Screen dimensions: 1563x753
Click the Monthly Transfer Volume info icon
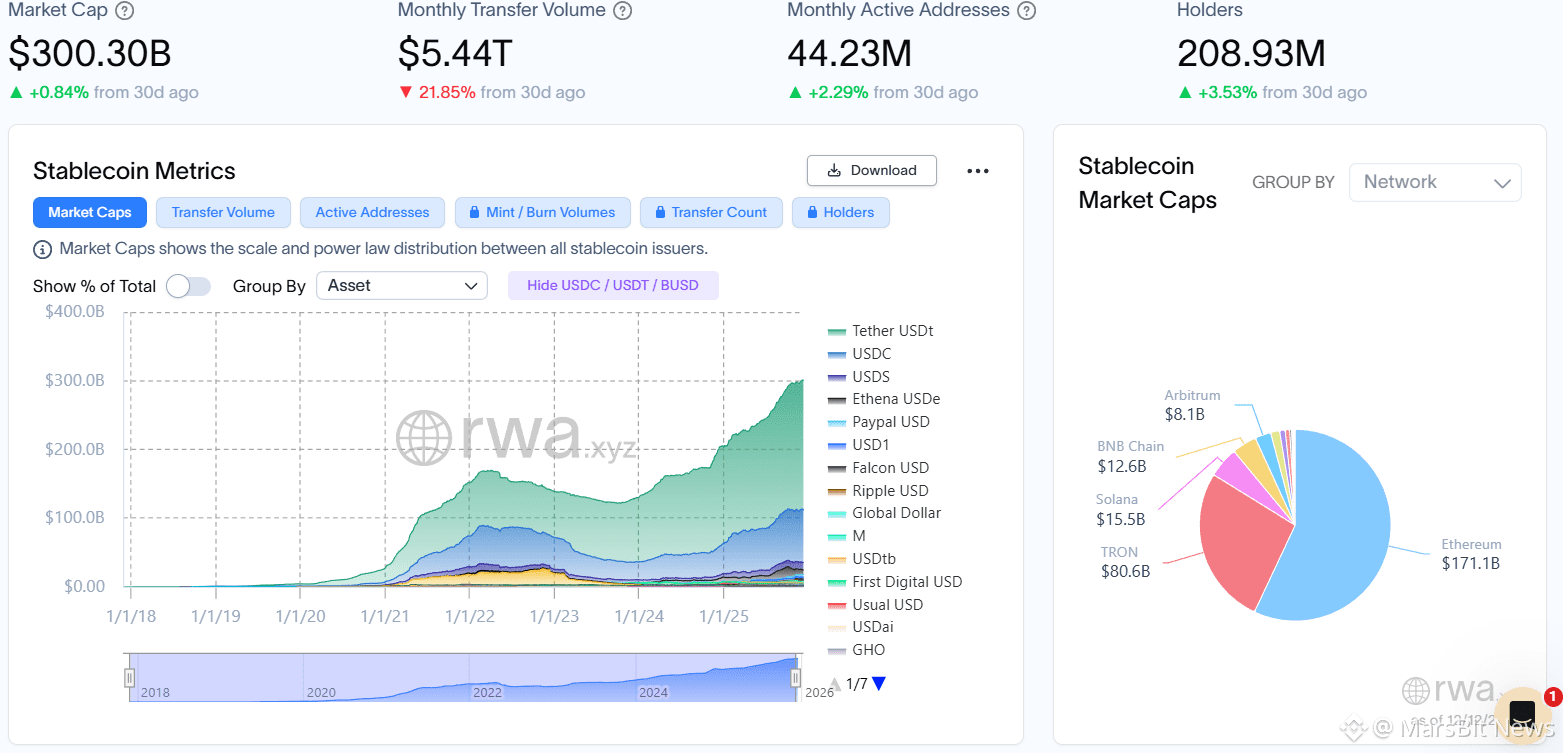[x=622, y=11]
